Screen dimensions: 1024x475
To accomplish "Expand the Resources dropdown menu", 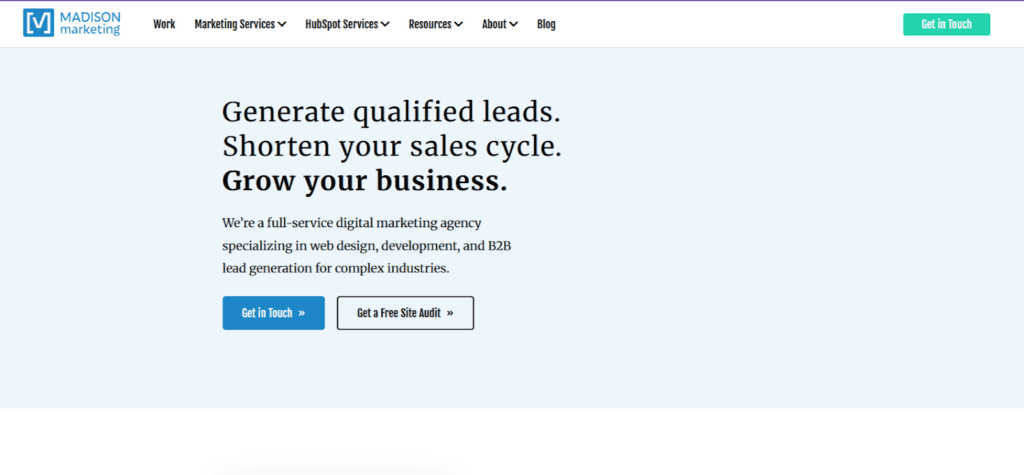I will pos(431,24).
